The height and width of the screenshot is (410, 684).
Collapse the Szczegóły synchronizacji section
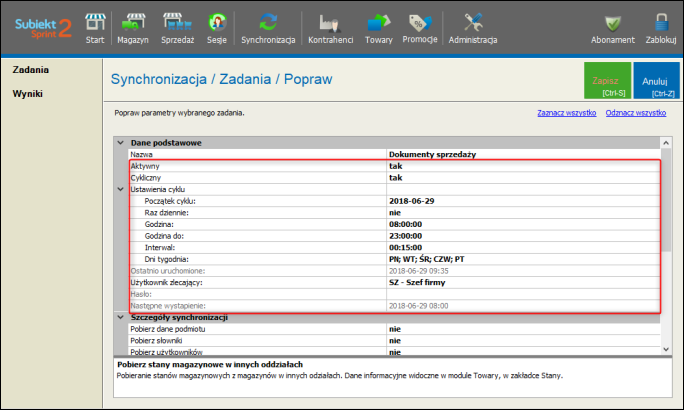[x=121, y=317]
